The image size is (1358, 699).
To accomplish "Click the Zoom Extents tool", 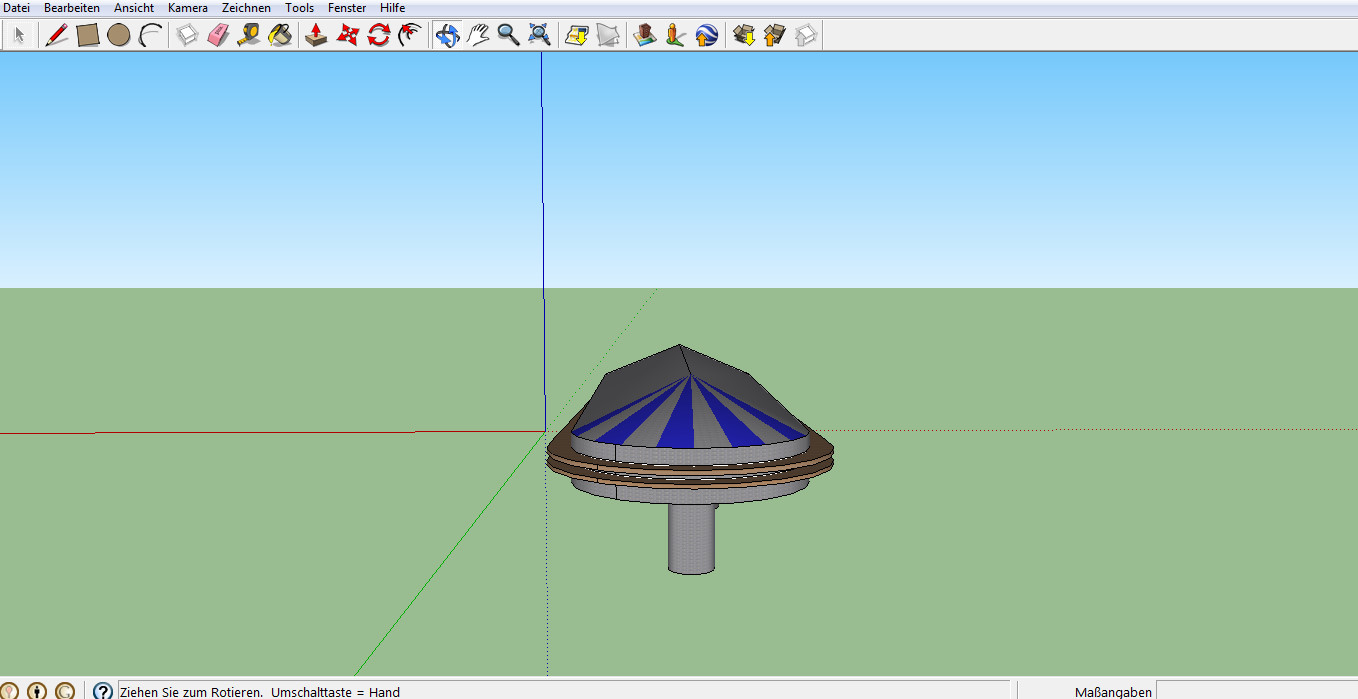I will [x=539, y=36].
